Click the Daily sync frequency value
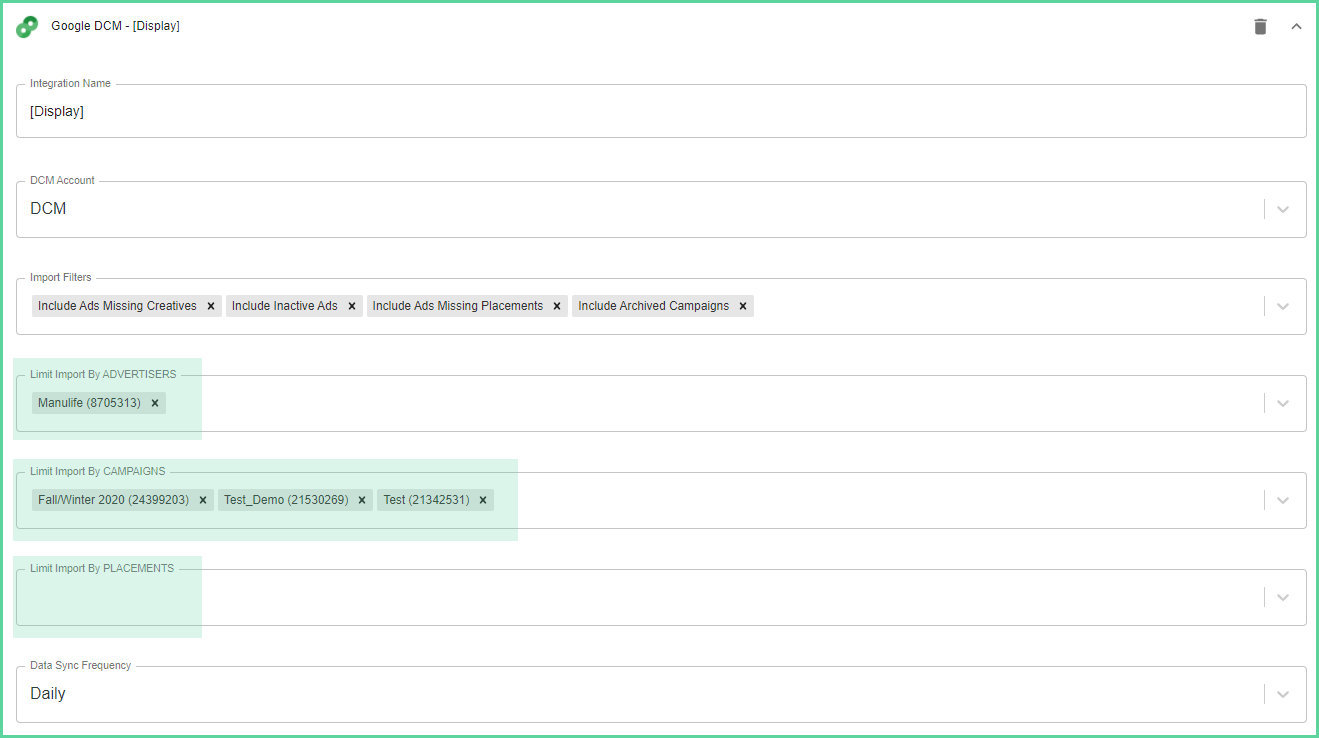Image resolution: width=1319 pixels, height=738 pixels. coord(48,694)
